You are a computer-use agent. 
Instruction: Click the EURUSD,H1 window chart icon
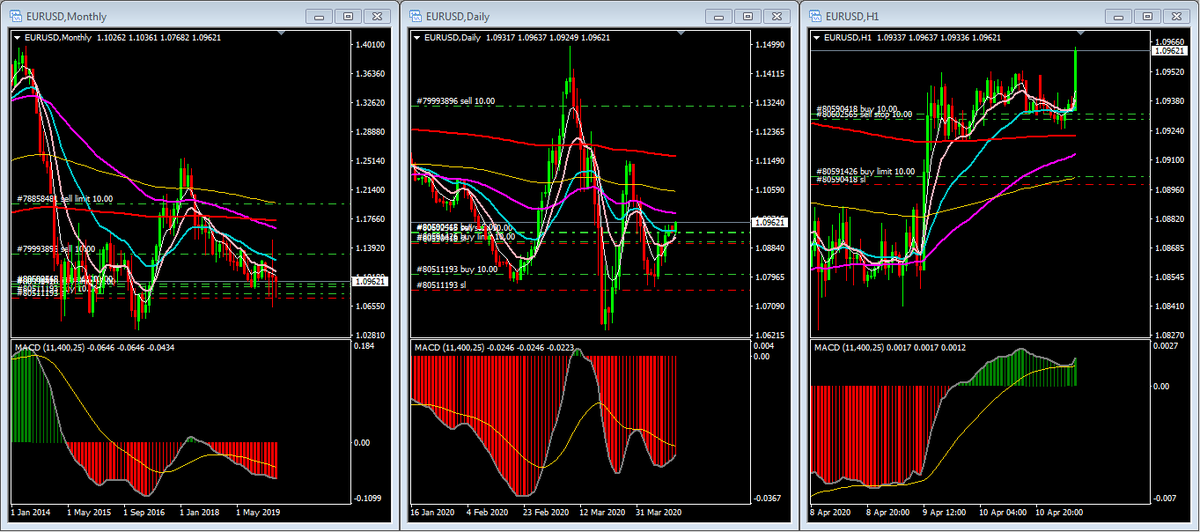pos(815,15)
